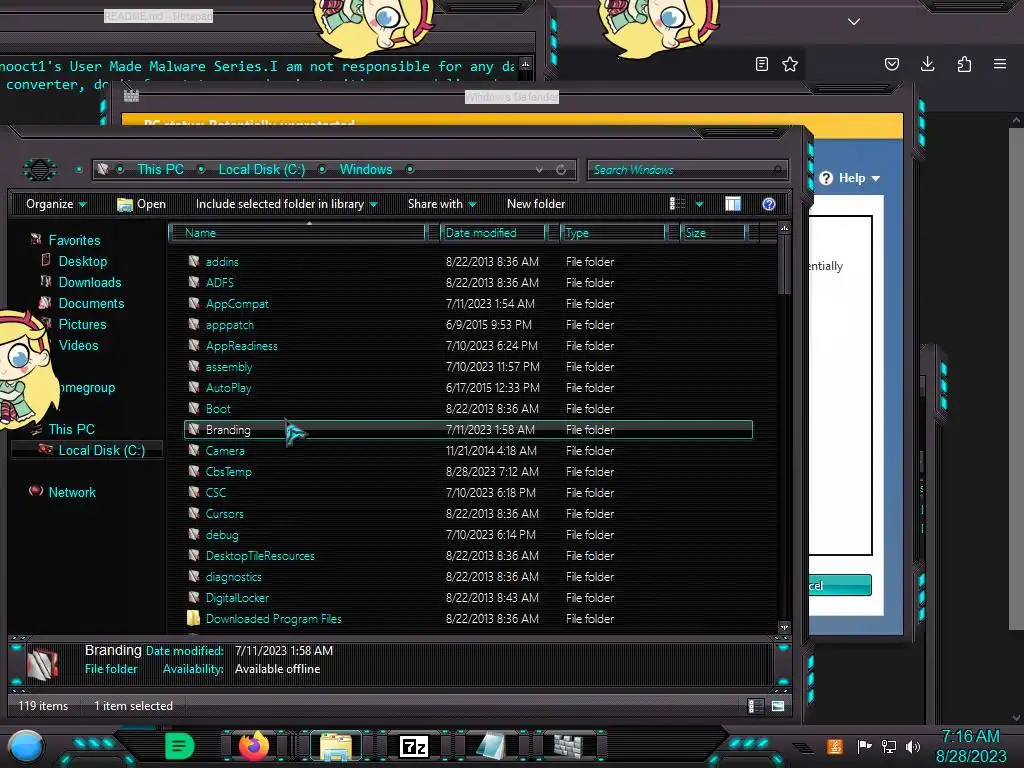Screen dimensions: 1024x768
Task: Select the Camera folder name
Action: pos(225,450)
